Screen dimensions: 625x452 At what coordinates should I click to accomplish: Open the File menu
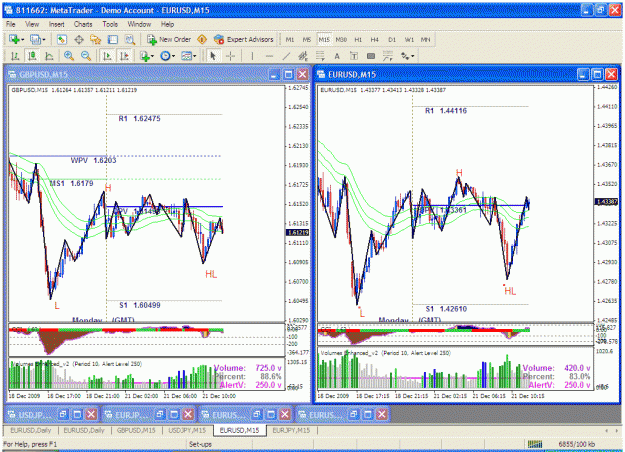pyautogui.click(x=11, y=24)
